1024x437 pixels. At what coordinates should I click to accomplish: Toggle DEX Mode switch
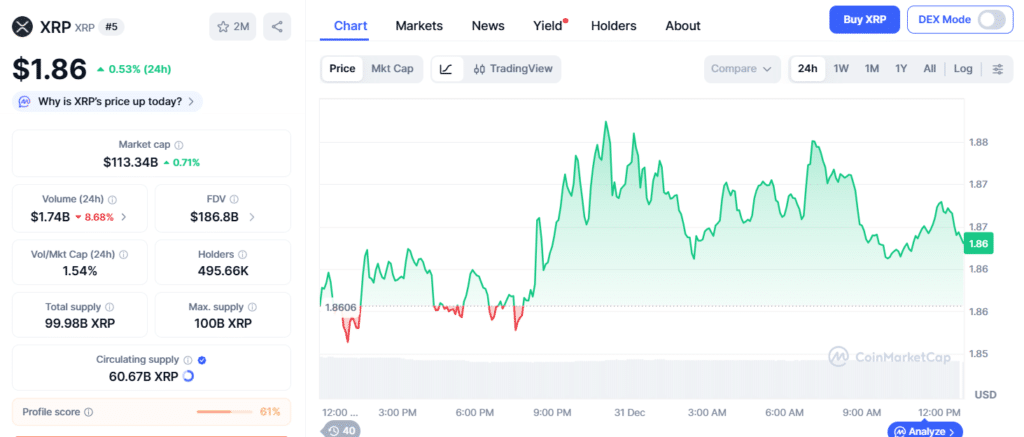[991, 20]
